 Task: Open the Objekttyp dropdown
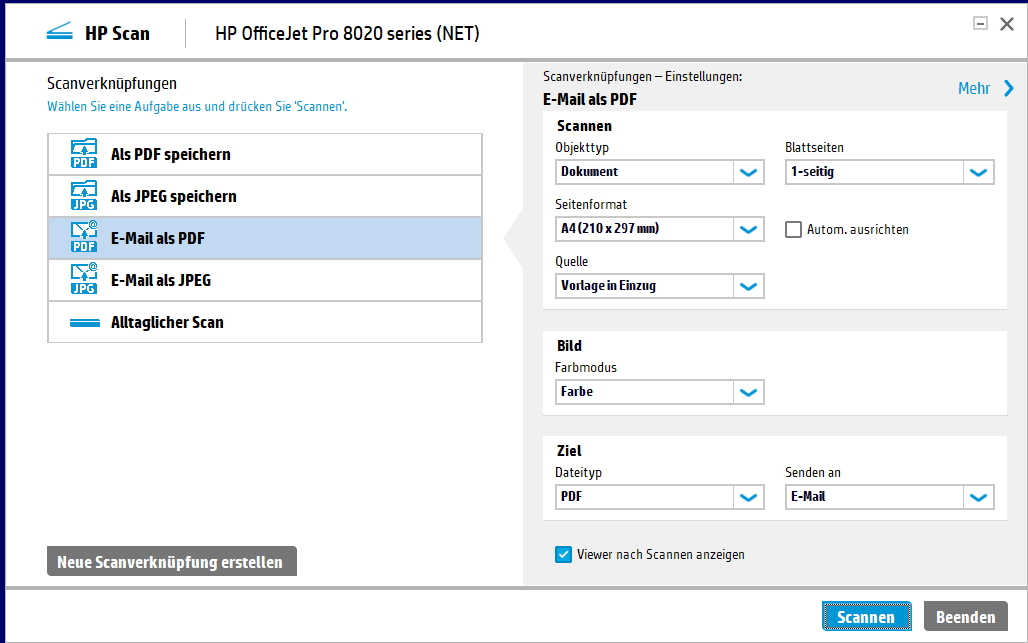pos(748,172)
